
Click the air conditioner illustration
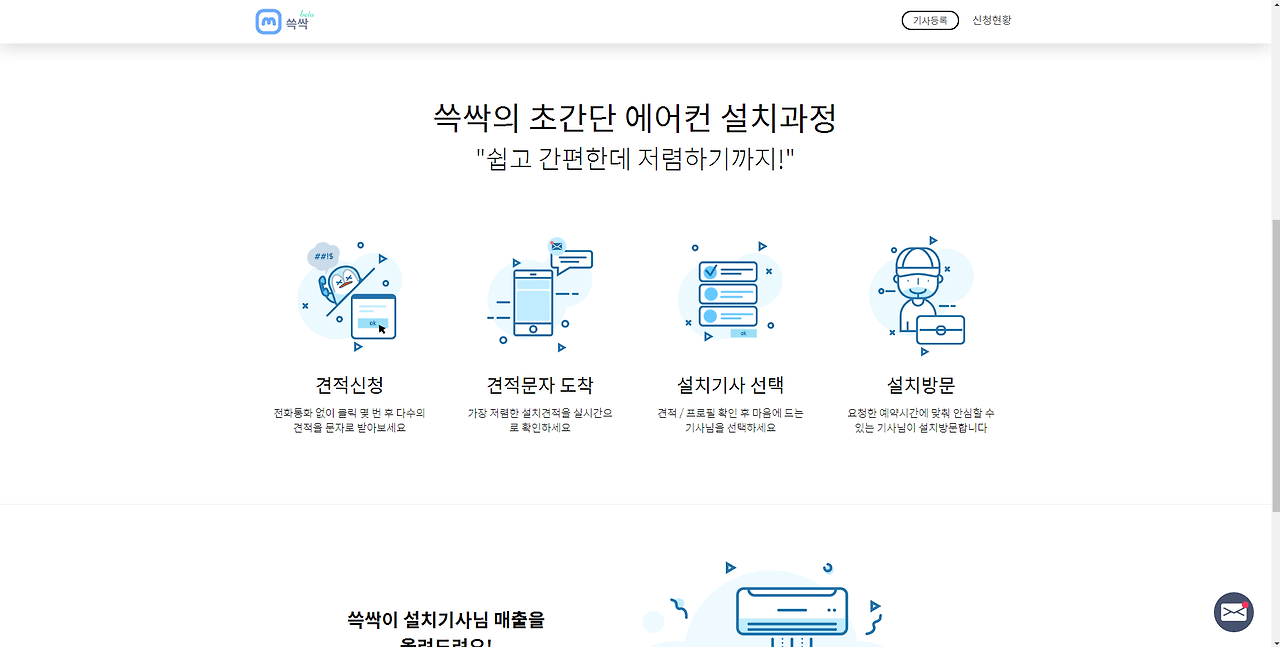pyautogui.click(x=765, y=604)
